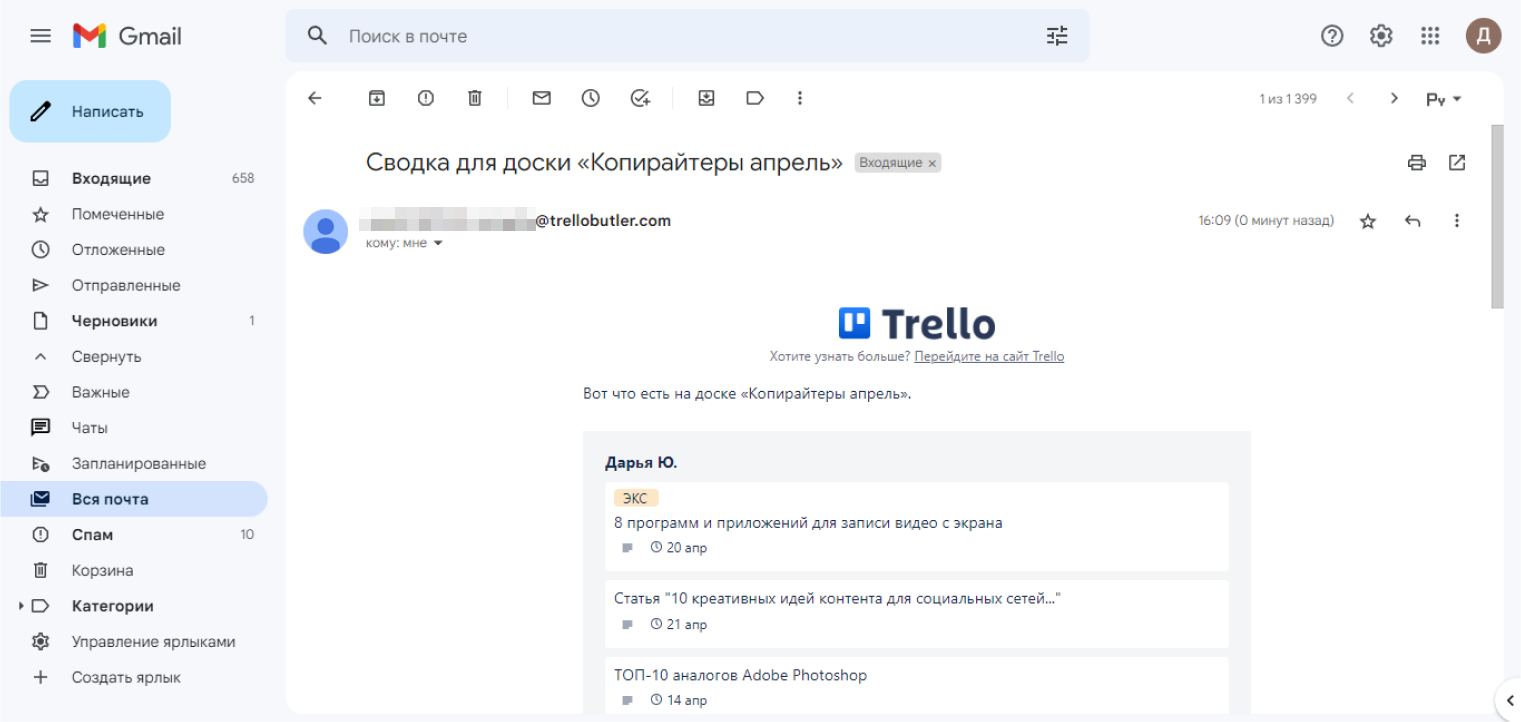Click sender address «@trellobutler.com»
The height and width of the screenshot is (722, 1521).
click(603, 221)
